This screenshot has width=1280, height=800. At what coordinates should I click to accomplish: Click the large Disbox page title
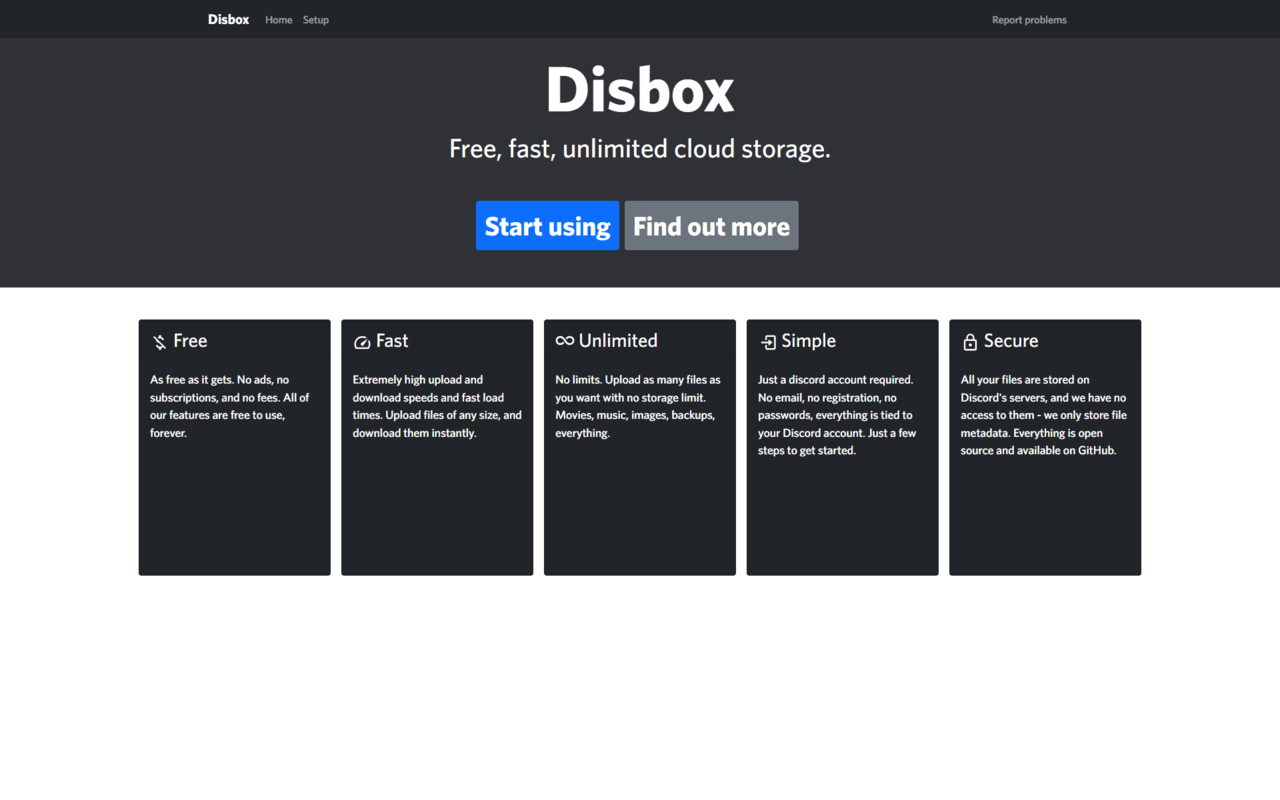coord(639,88)
